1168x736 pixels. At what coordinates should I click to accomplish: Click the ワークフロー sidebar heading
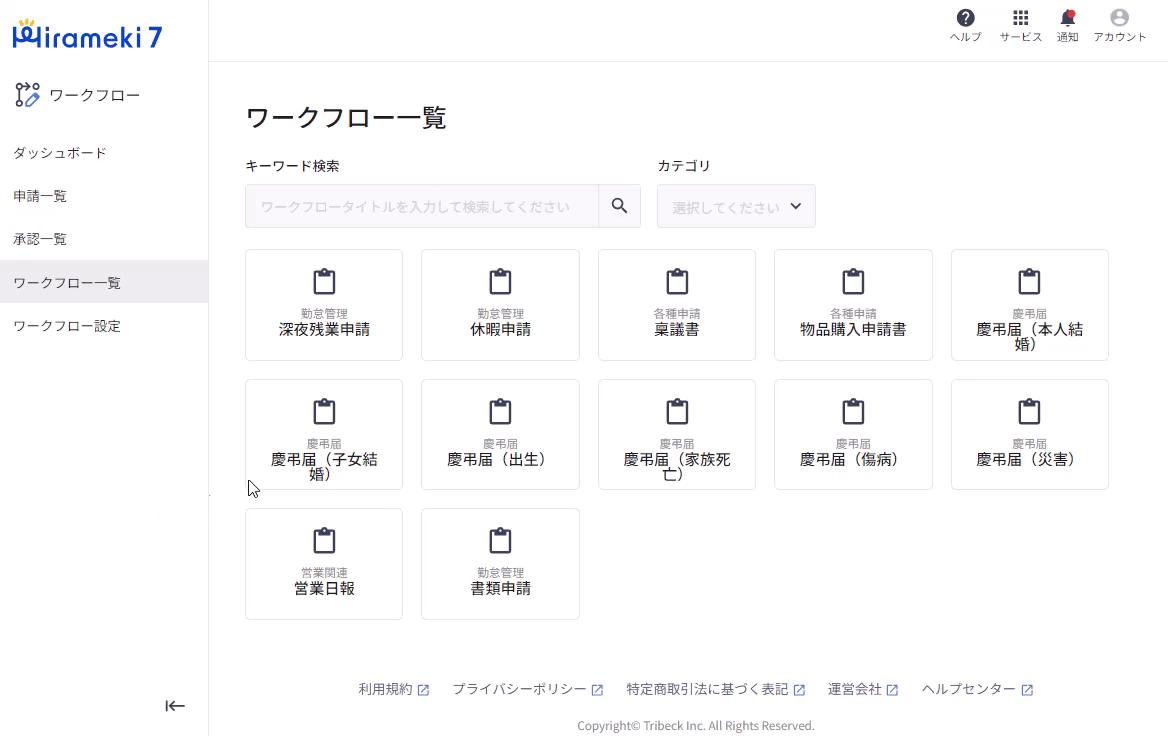[95, 95]
